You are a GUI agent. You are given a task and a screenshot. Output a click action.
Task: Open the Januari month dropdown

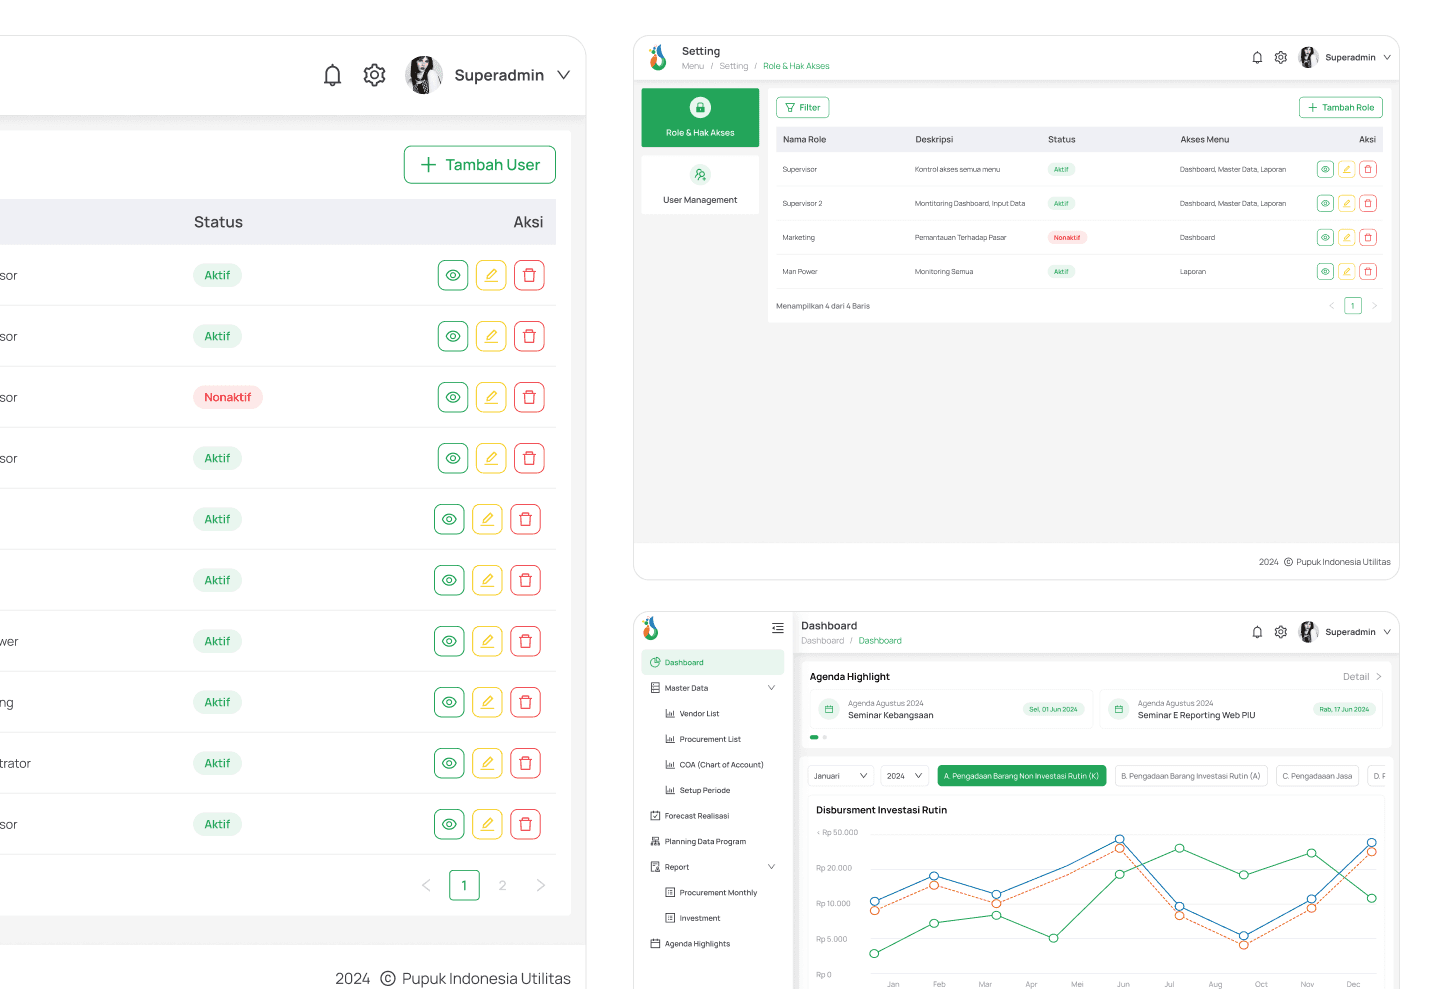pyautogui.click(x=840, y=775)
